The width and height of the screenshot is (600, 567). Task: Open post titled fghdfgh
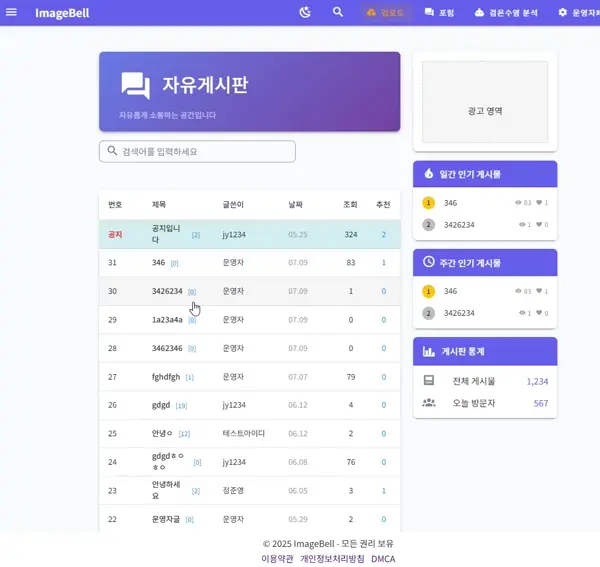pos(166,377)
